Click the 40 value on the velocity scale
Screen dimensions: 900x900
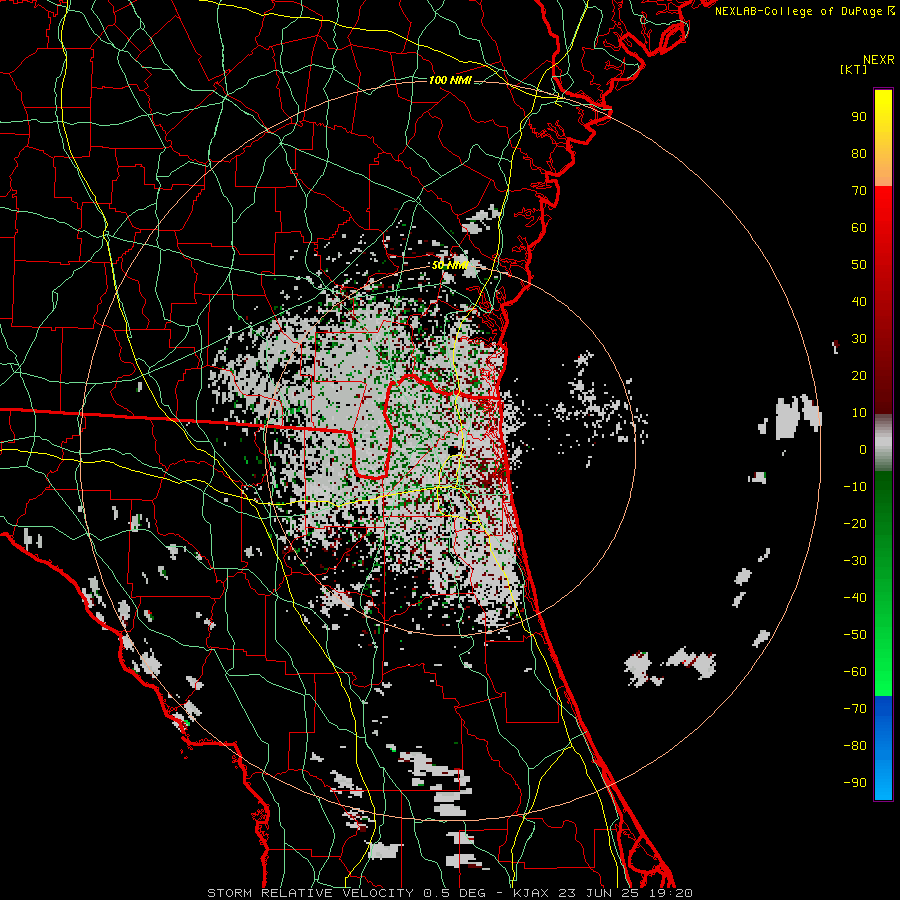pos(859,302)
